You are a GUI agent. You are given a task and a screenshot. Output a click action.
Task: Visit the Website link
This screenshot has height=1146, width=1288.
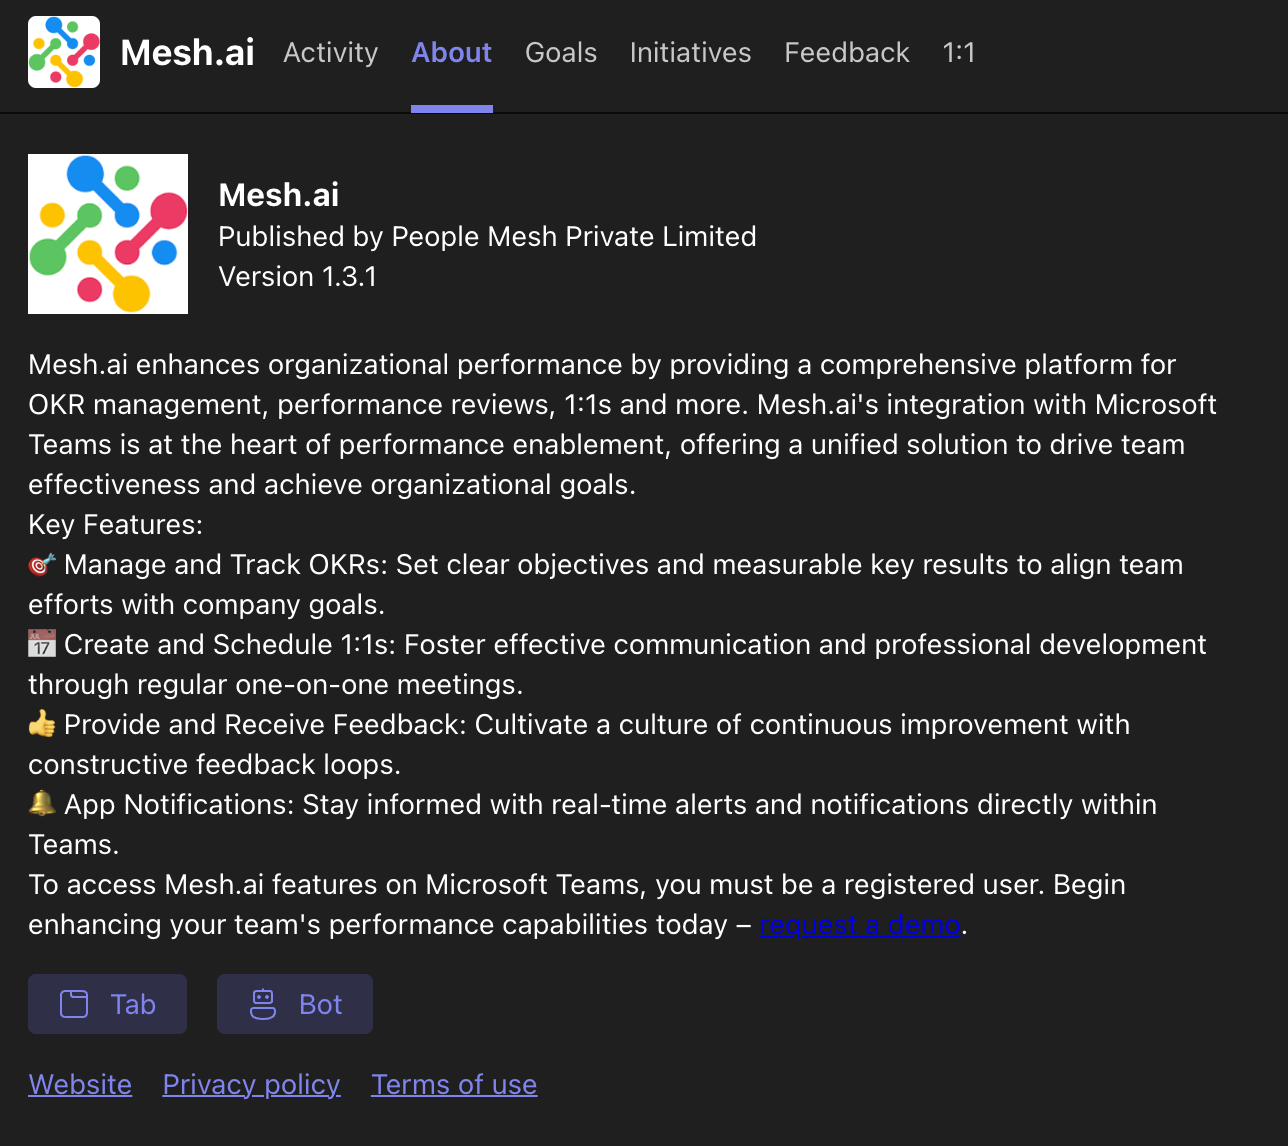coord(80,1083)
